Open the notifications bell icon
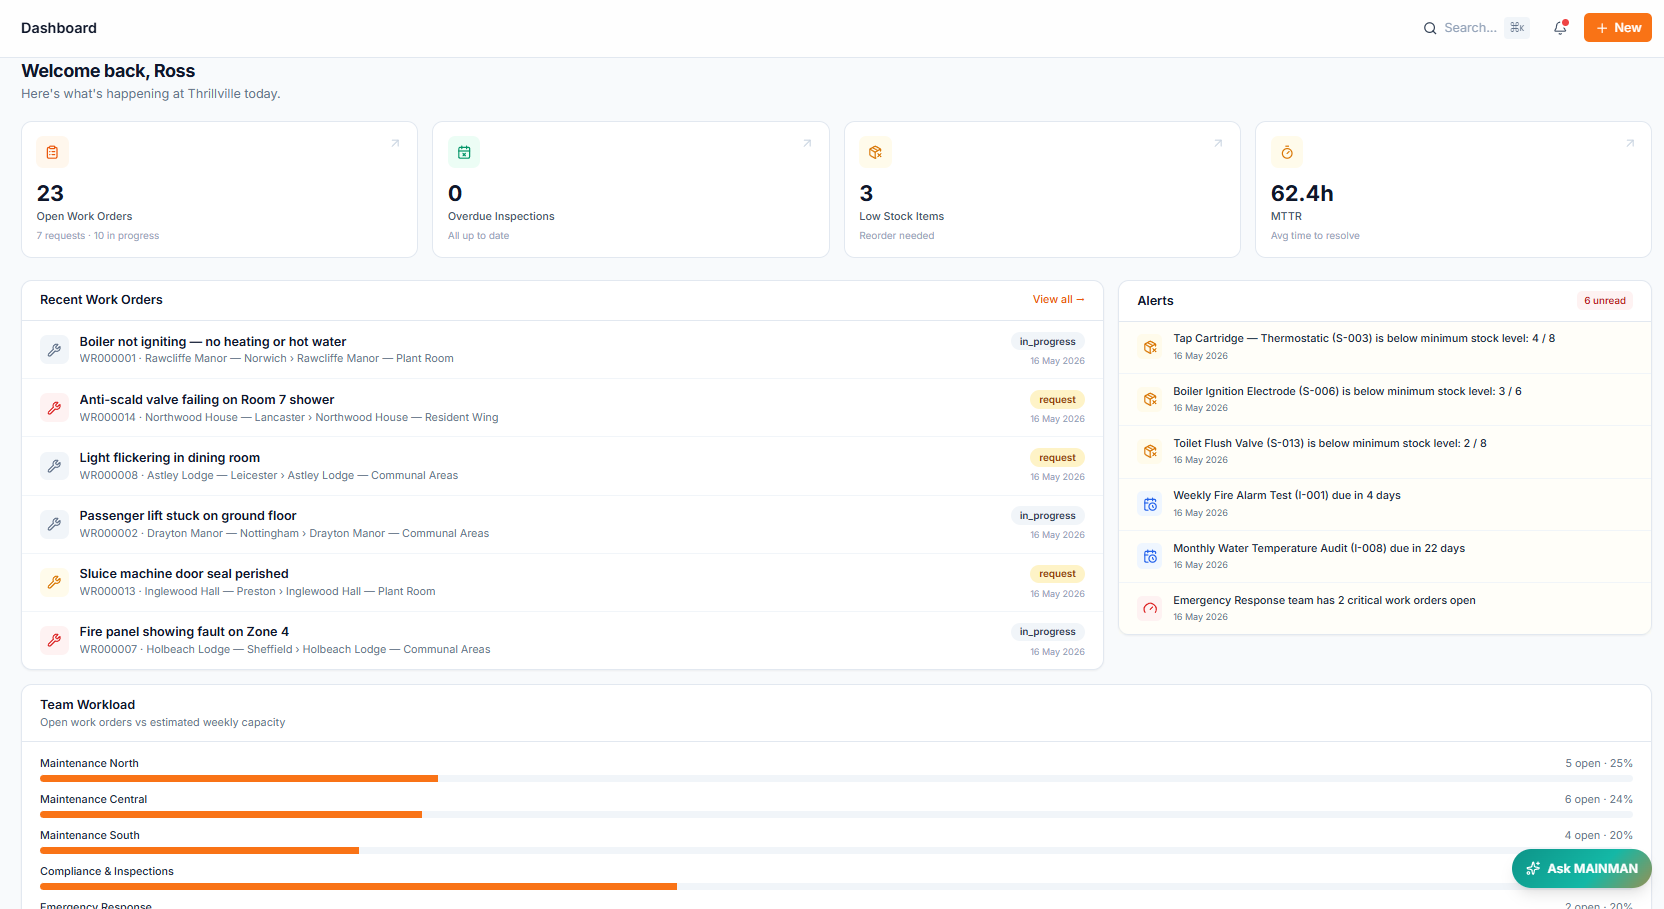 click(x=1560, y=28)
